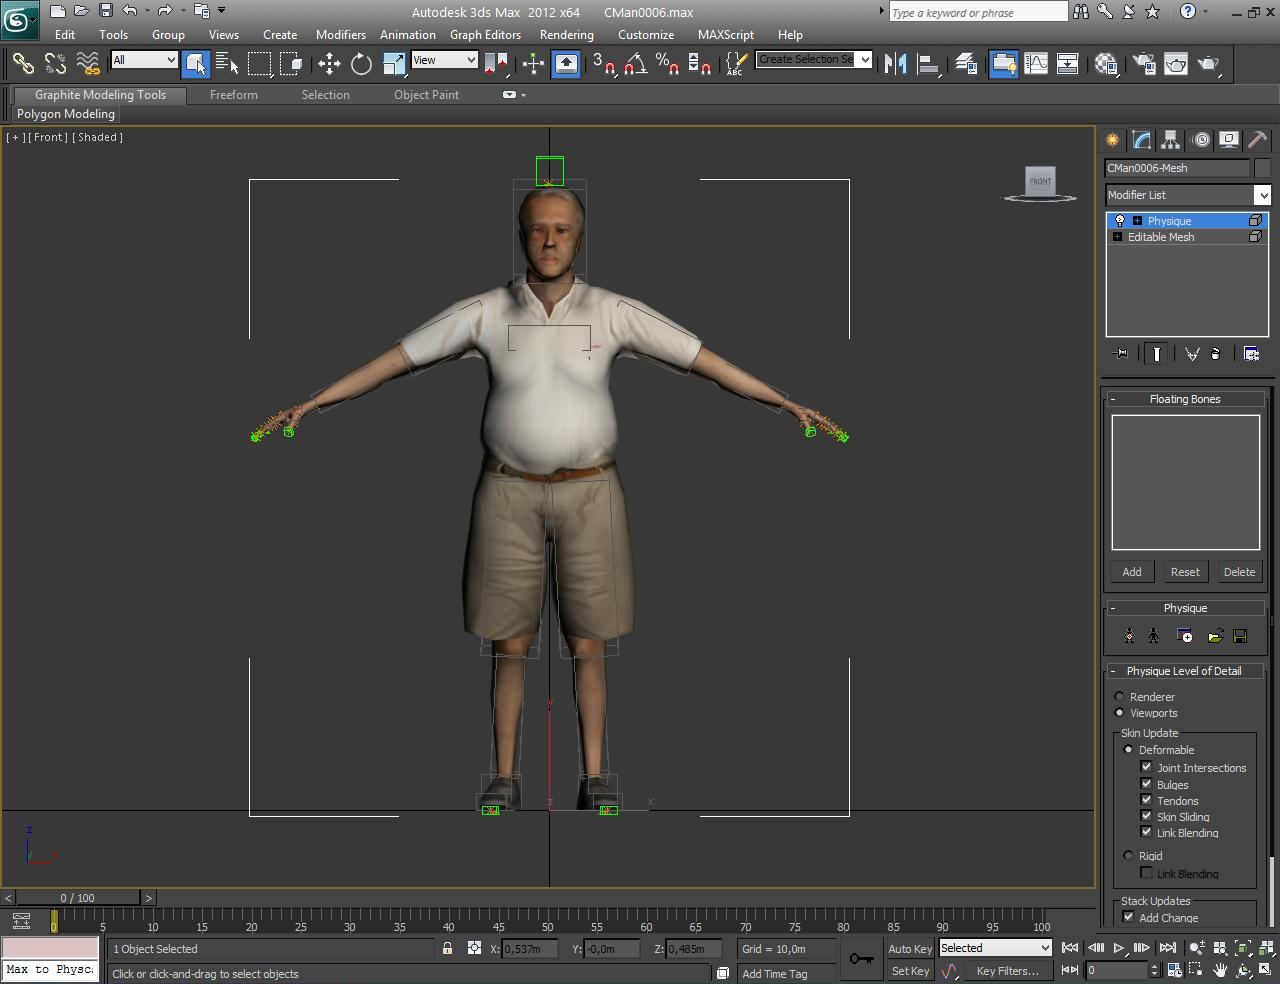Screen dimensions: 1280x984
Task: Open the selection filter All dropdown
Action: tap(144, 60)
